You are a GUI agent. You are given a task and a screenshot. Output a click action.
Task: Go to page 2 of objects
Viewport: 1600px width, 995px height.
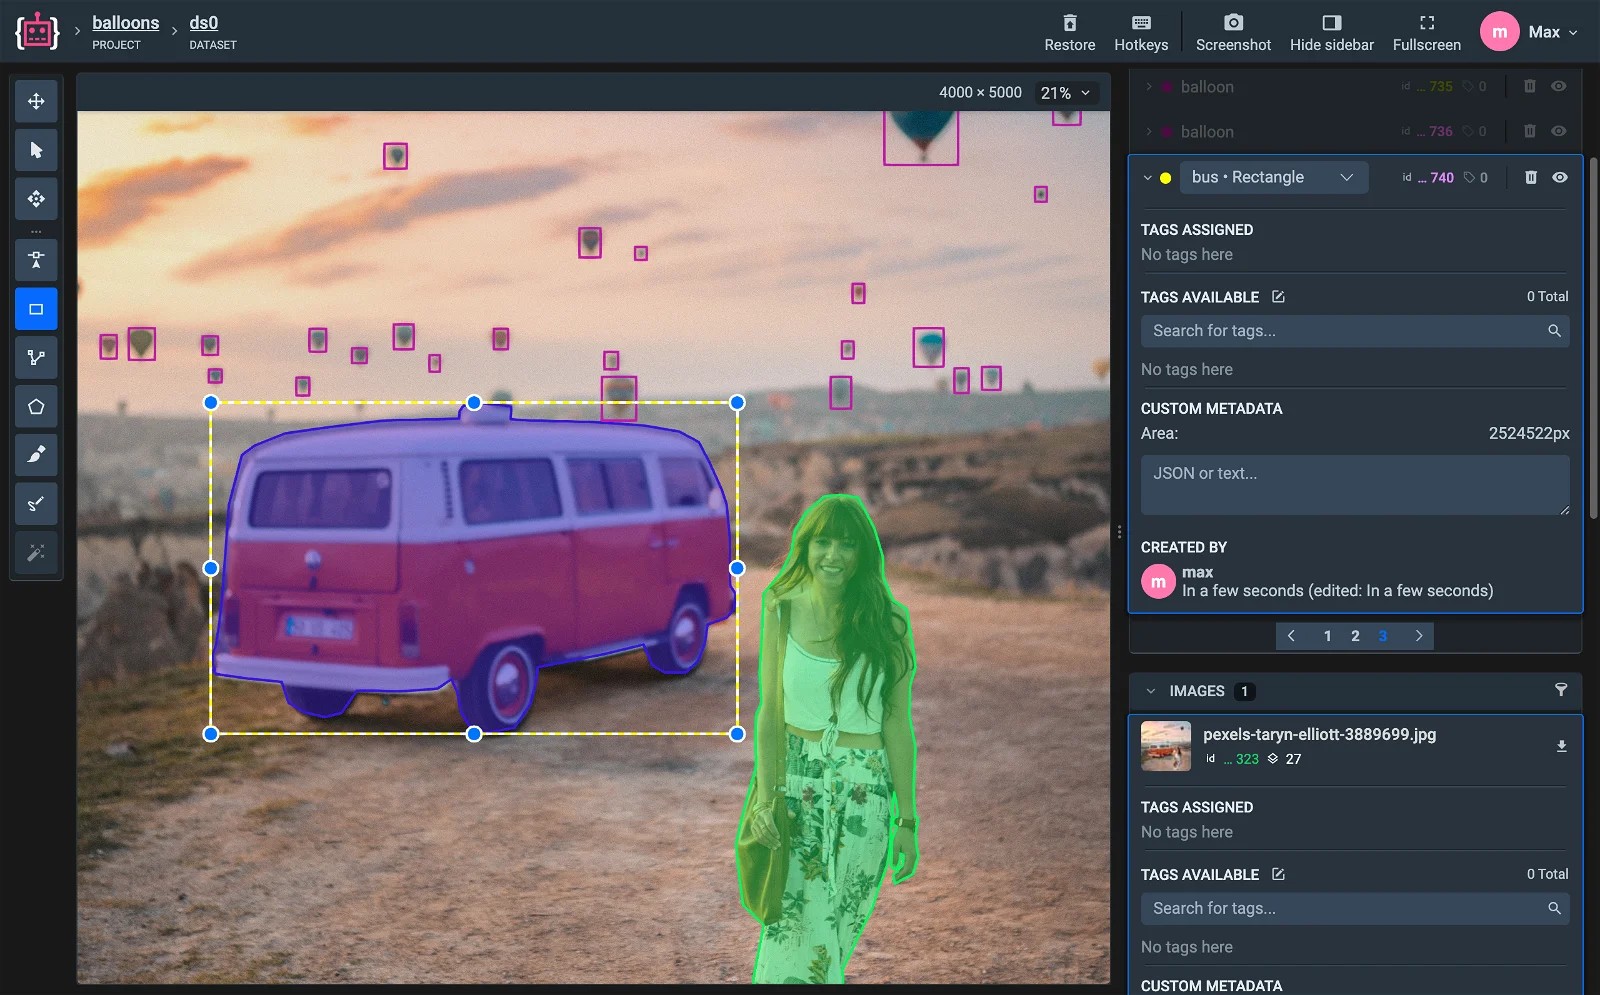point(1355,636)
